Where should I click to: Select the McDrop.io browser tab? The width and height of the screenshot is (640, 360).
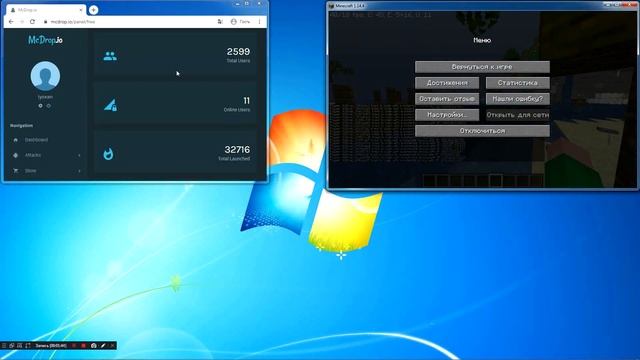click(46, 10)
